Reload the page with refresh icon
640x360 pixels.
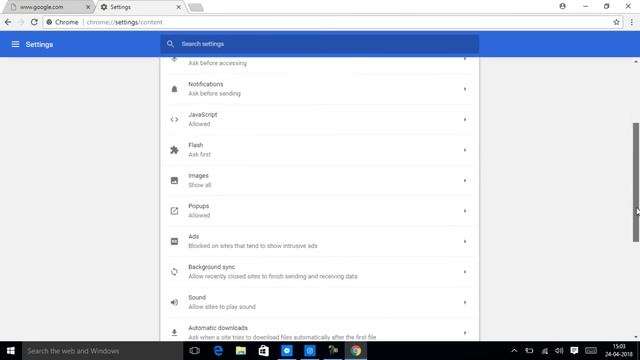pyautogui.click(x=34, y=22)
